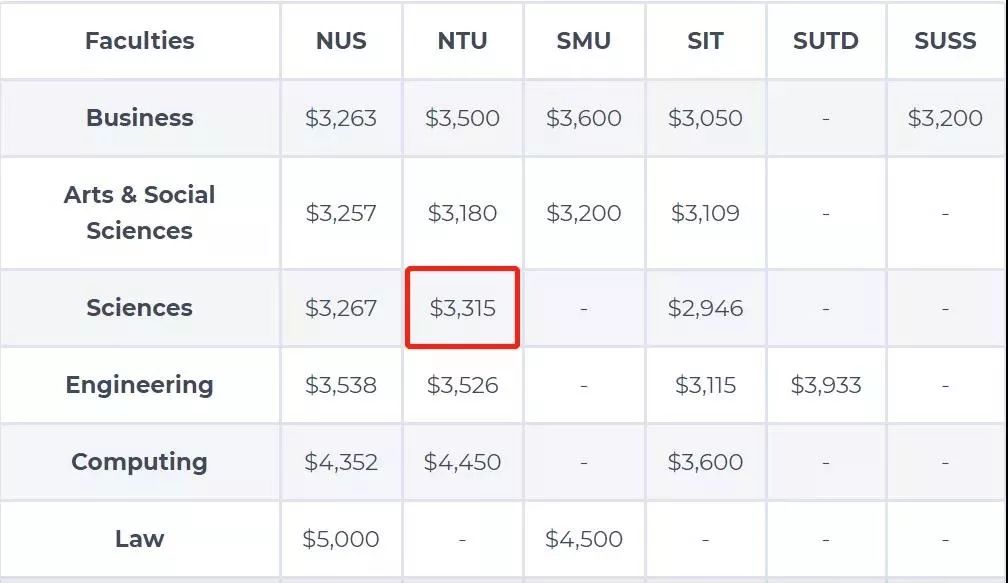Select the $2,946 SIT Sciences value
1008x583 pixels.
point(705,308)
